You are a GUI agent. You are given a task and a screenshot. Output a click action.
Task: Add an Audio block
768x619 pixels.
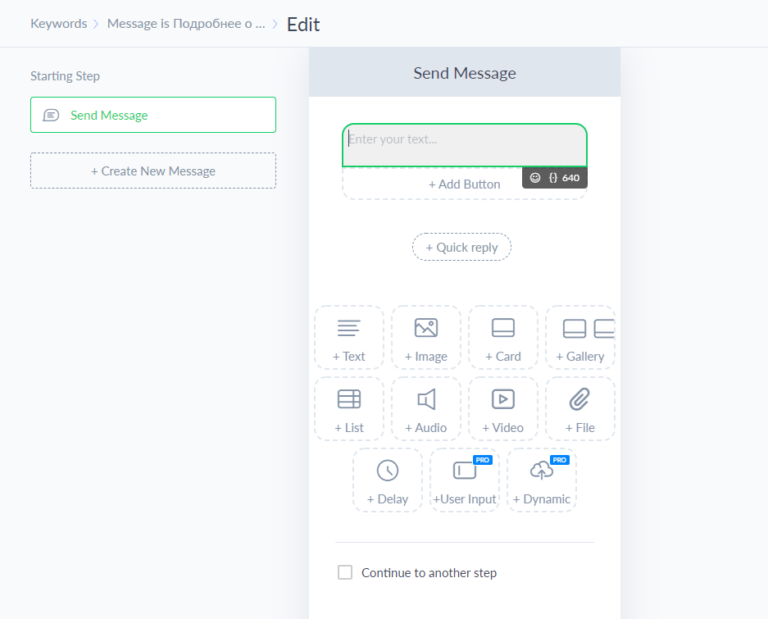(426, 409)
